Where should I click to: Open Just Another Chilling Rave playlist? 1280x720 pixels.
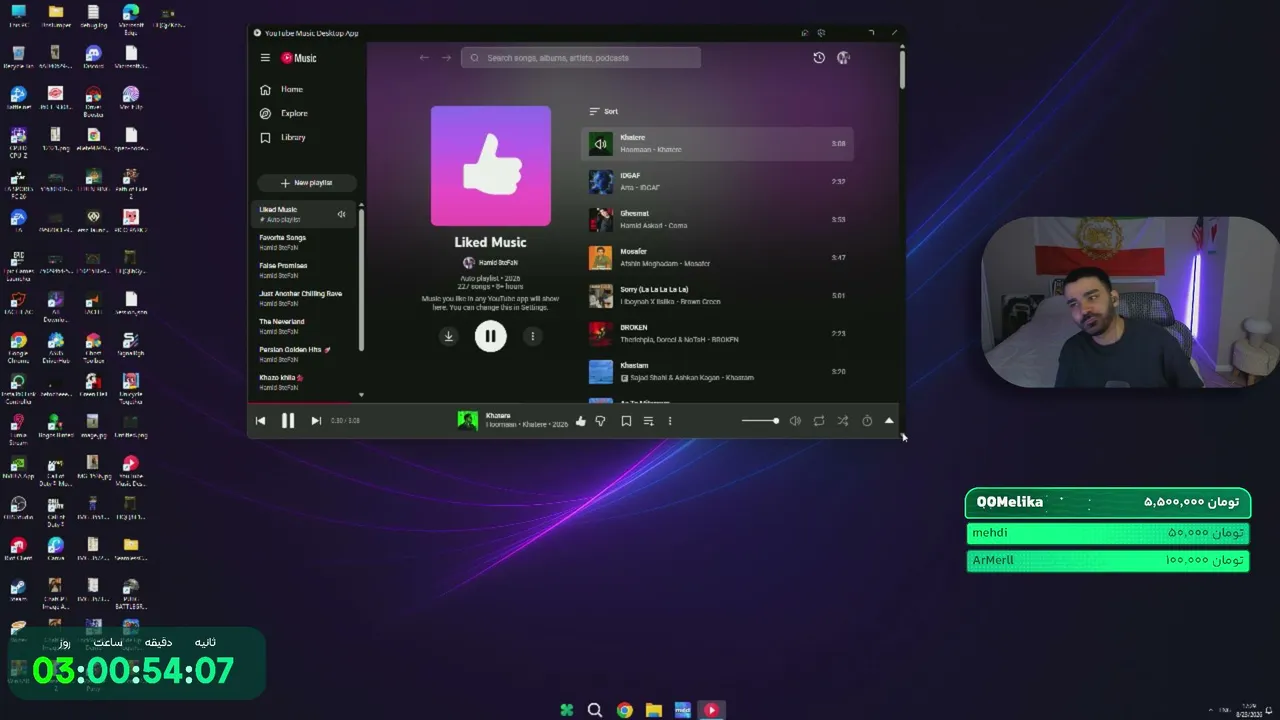point(303,298)
